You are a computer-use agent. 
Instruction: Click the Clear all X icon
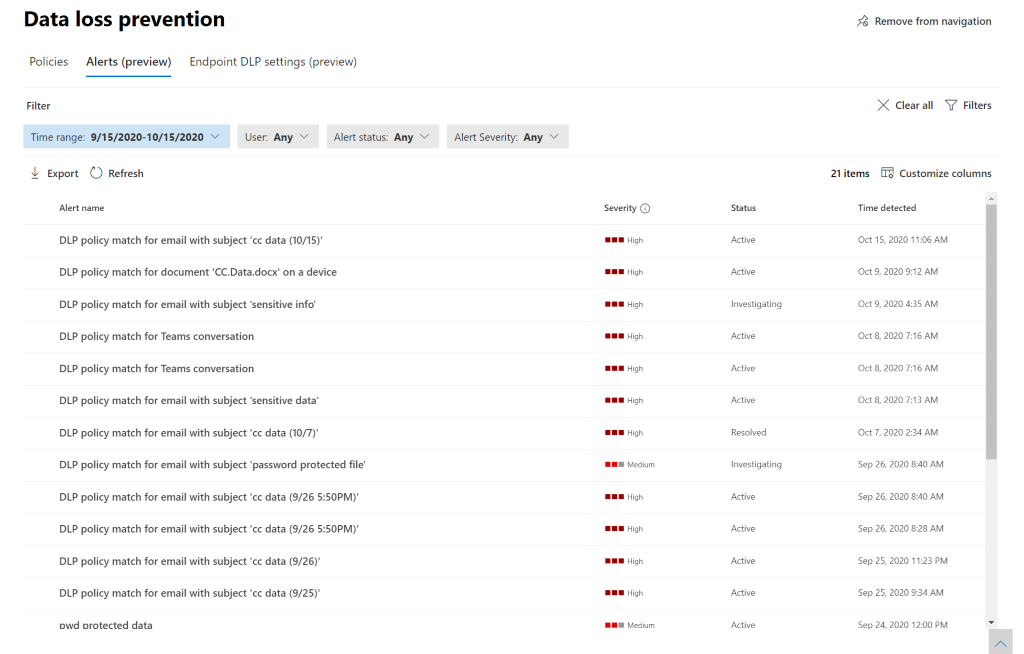pos(884,105)
